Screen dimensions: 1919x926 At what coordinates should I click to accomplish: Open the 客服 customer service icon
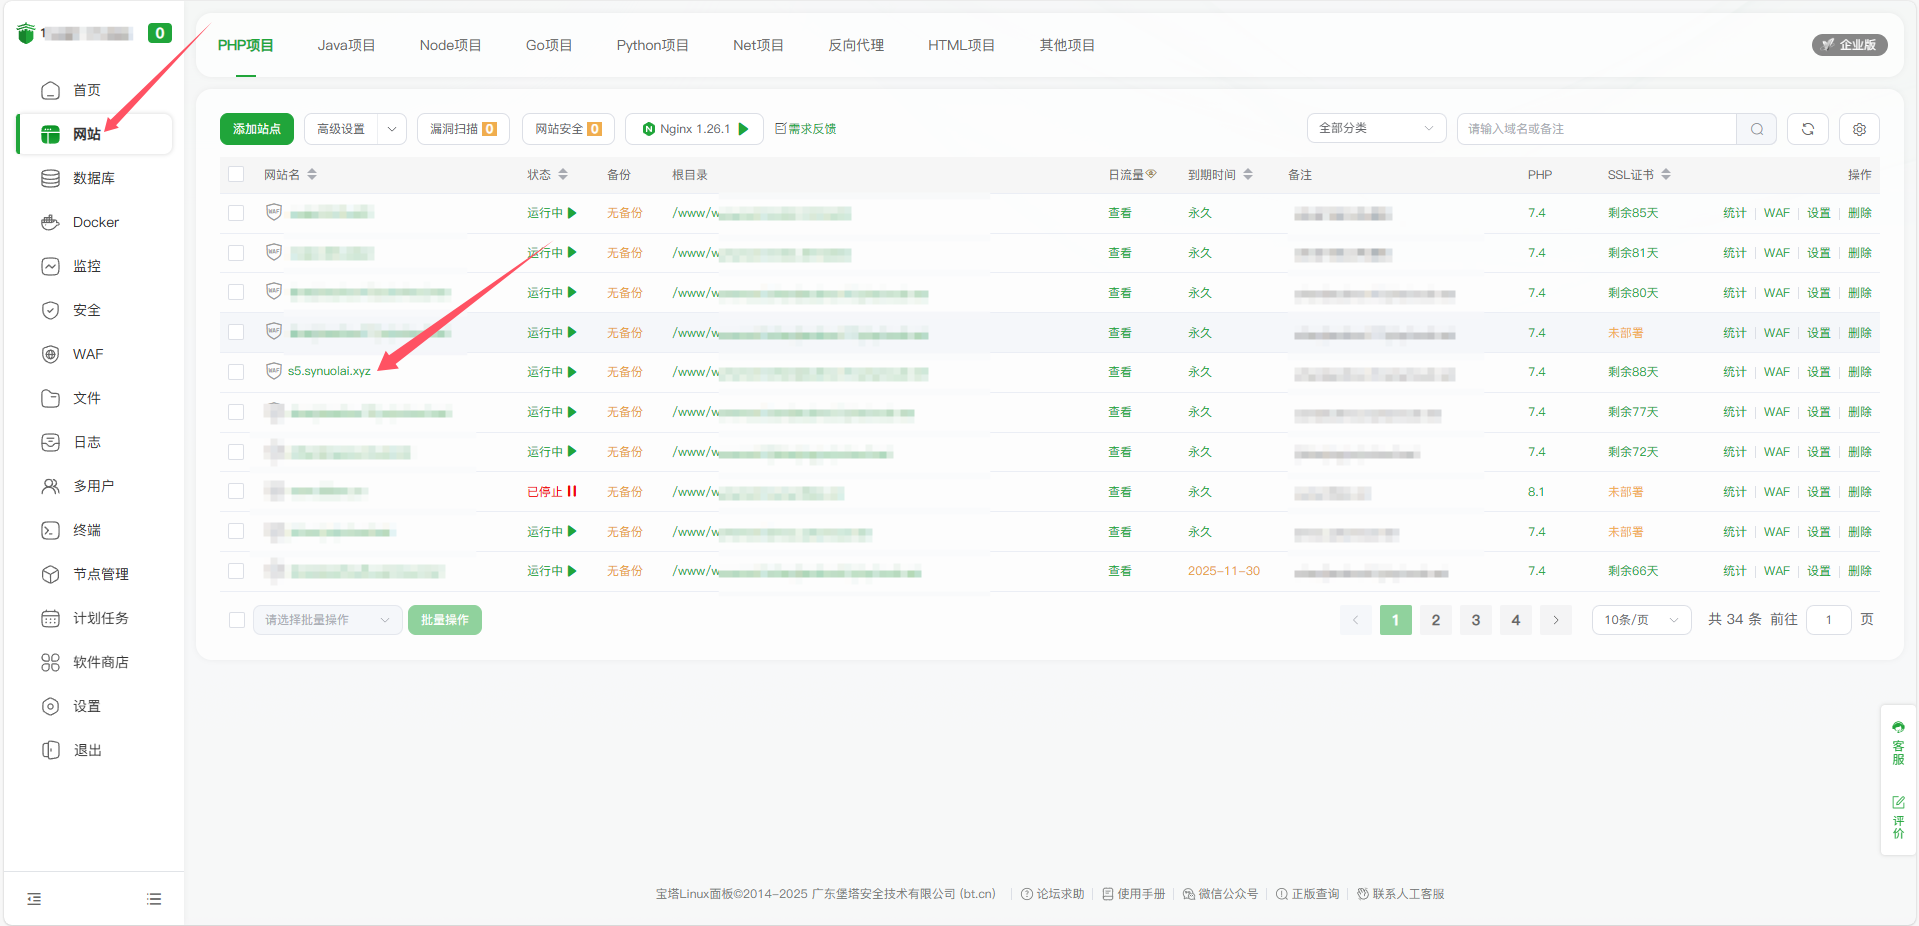(x=1897, y=743)
